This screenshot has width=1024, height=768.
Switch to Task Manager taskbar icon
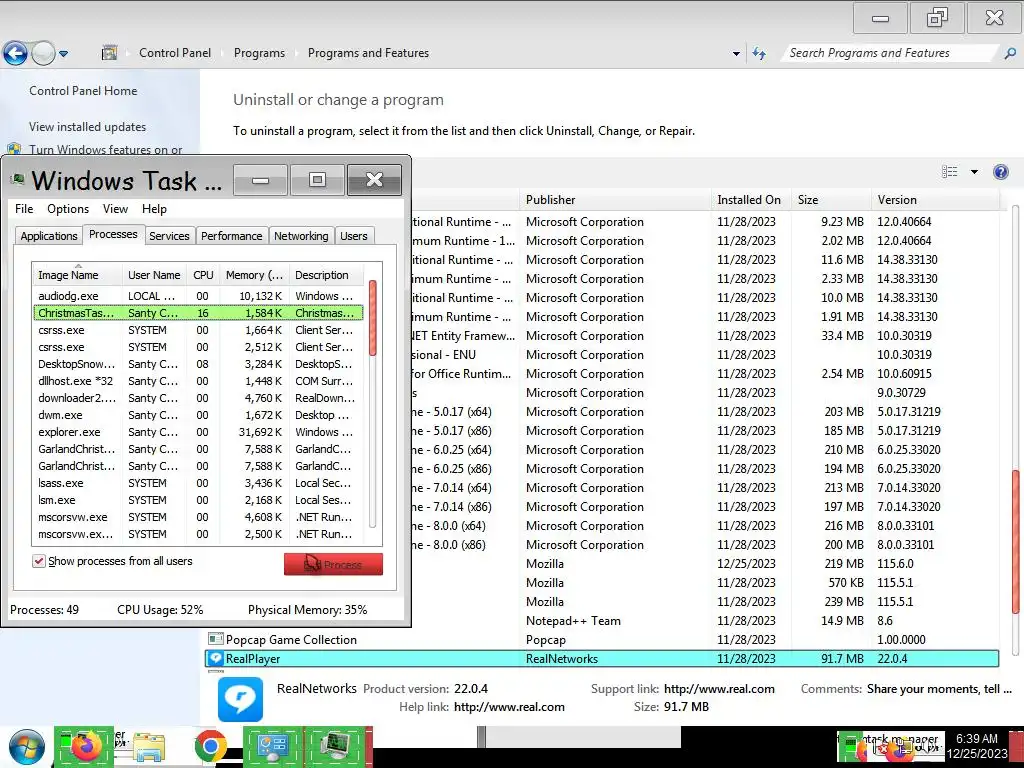click(x=337, y=747)
